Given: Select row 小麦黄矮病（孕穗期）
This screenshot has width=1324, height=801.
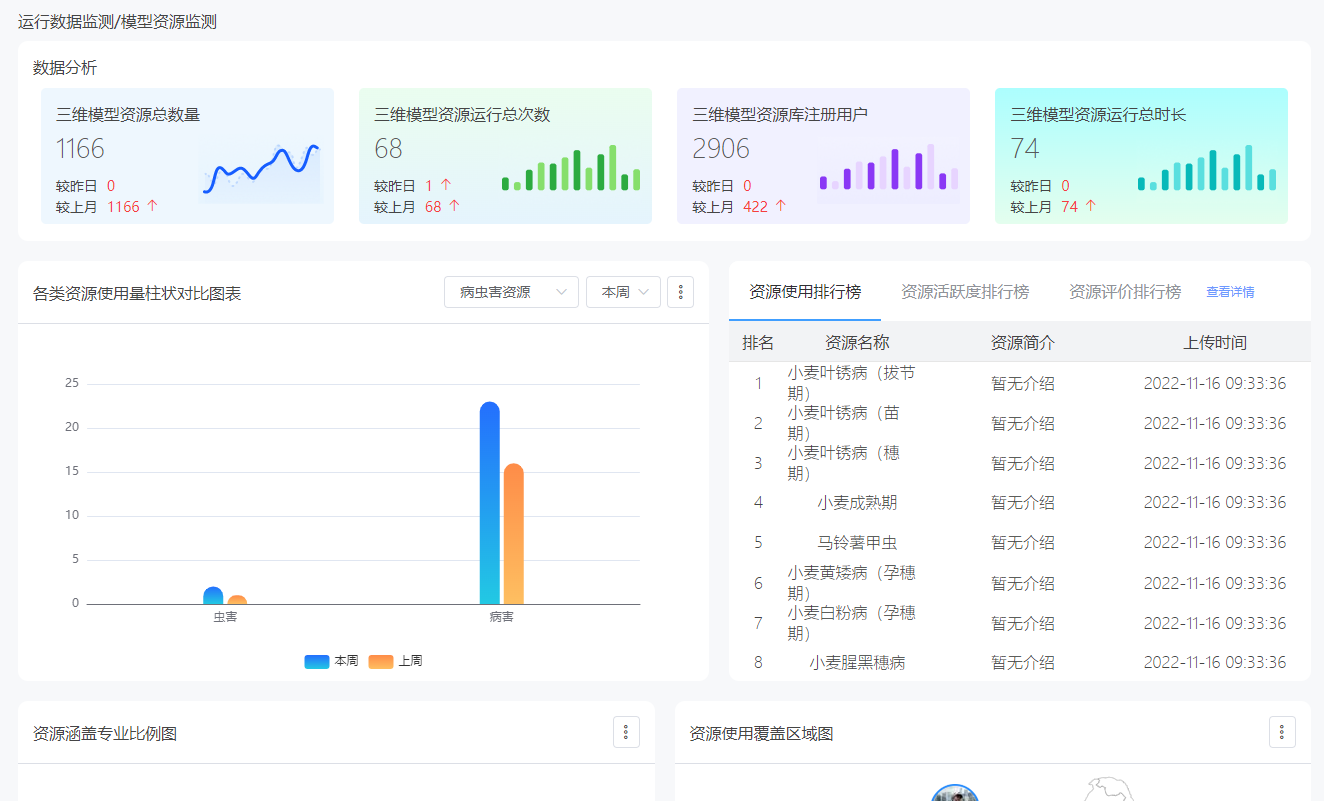Looking at the screenshot, I should (x=1020, y=583).
